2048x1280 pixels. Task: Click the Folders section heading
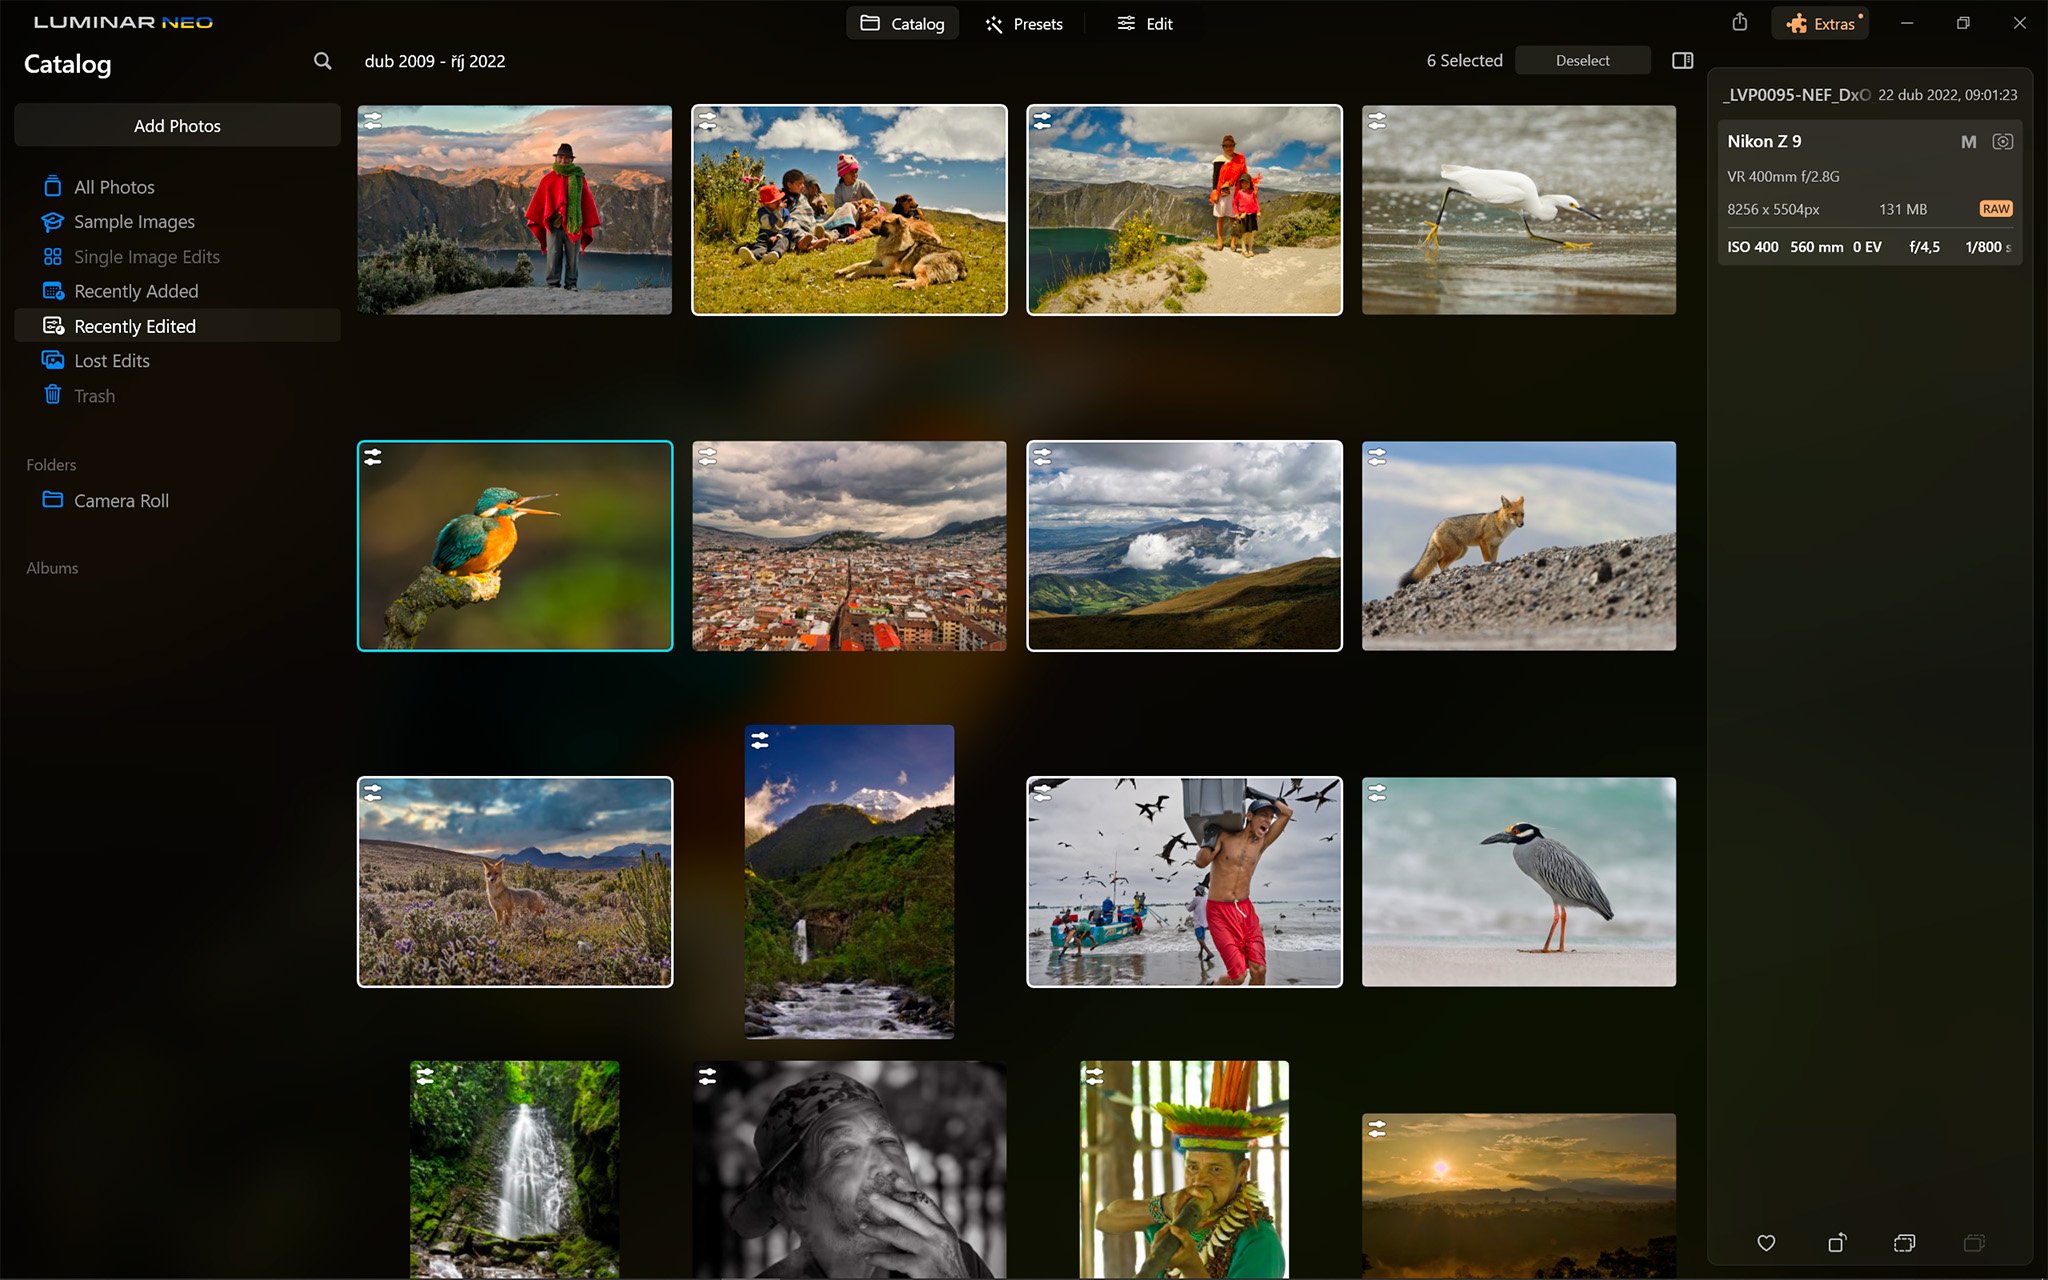click(51, 465)
